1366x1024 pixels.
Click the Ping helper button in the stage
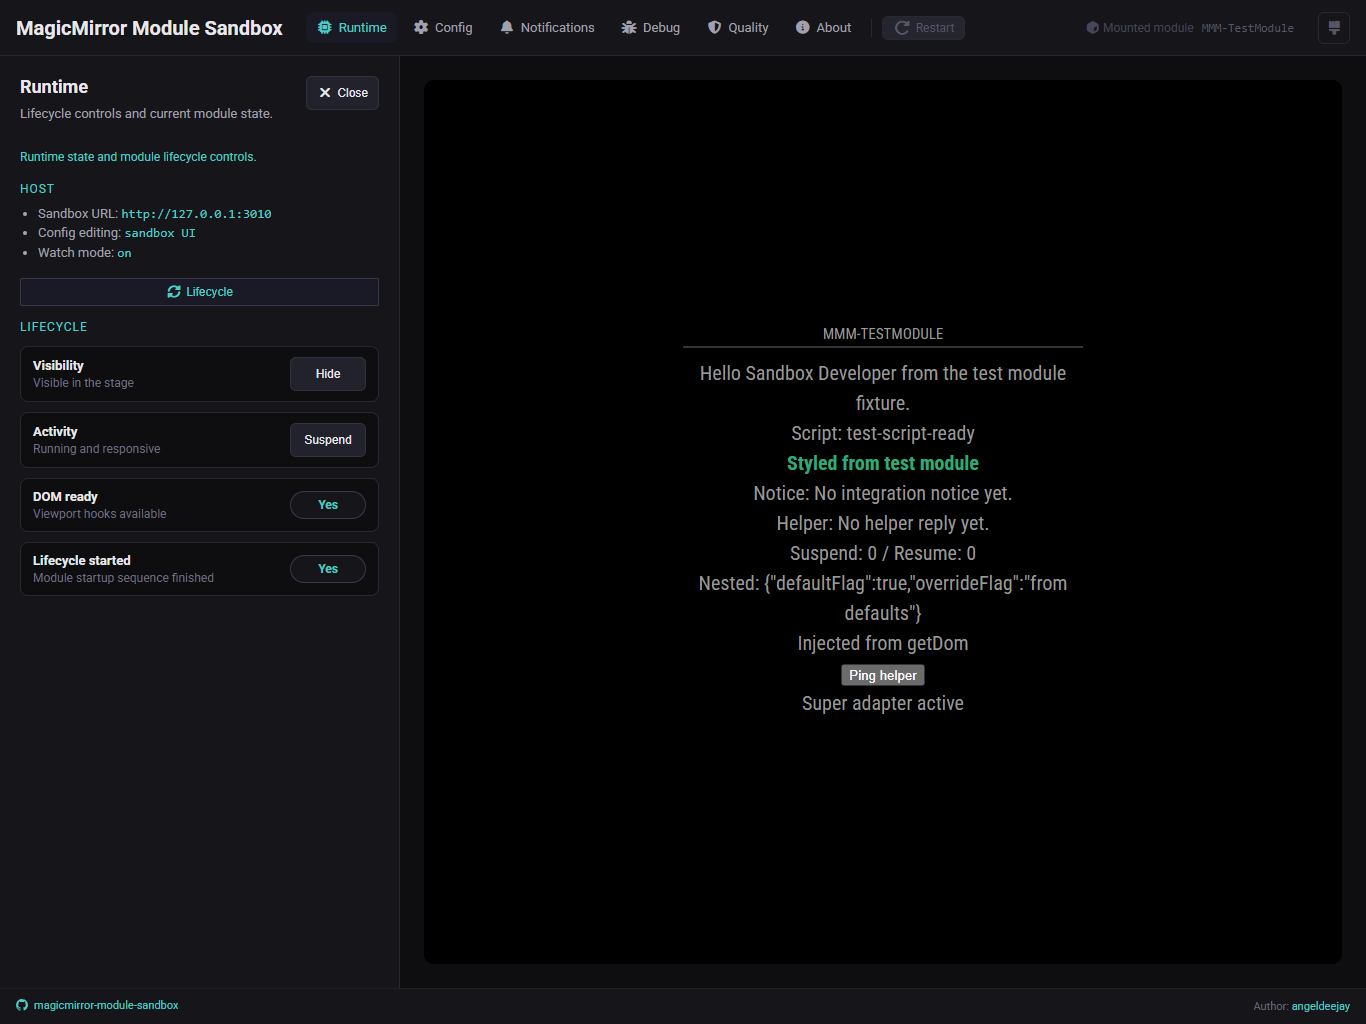point(883,676)
